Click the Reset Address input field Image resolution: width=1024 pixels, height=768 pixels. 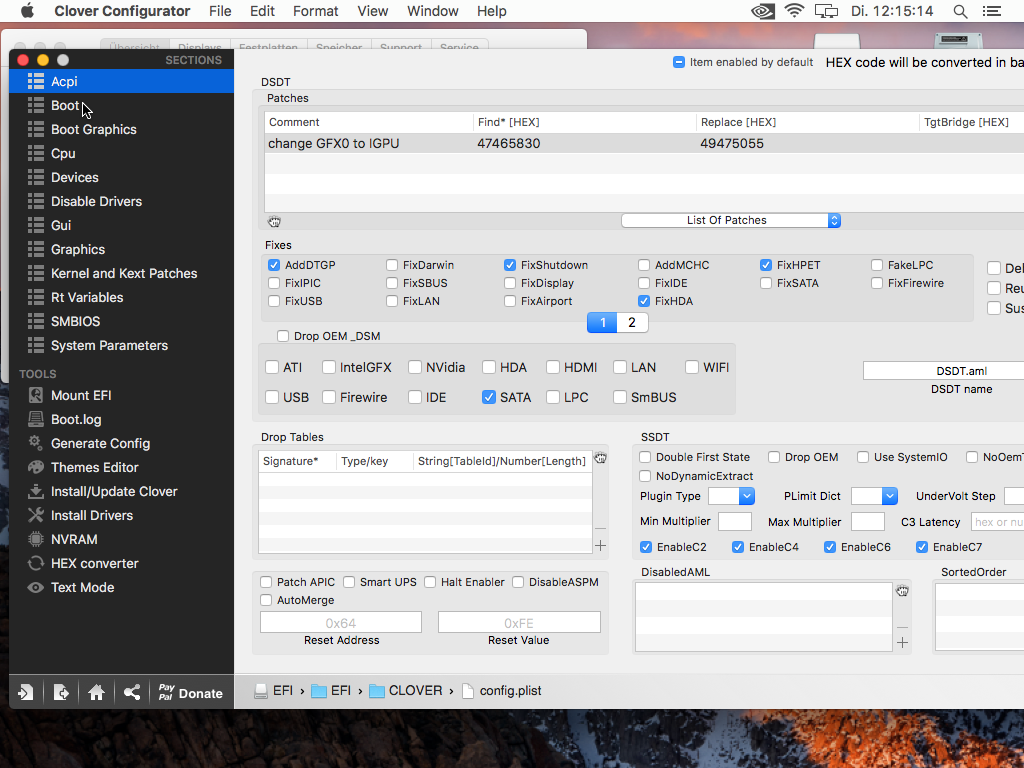341,622
